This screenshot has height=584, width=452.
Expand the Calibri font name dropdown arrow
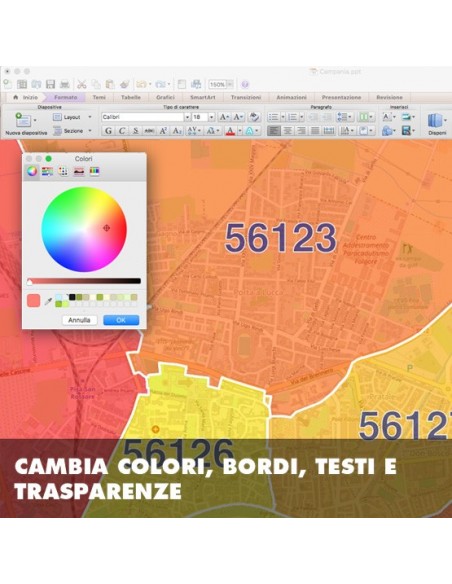[187, 117]
